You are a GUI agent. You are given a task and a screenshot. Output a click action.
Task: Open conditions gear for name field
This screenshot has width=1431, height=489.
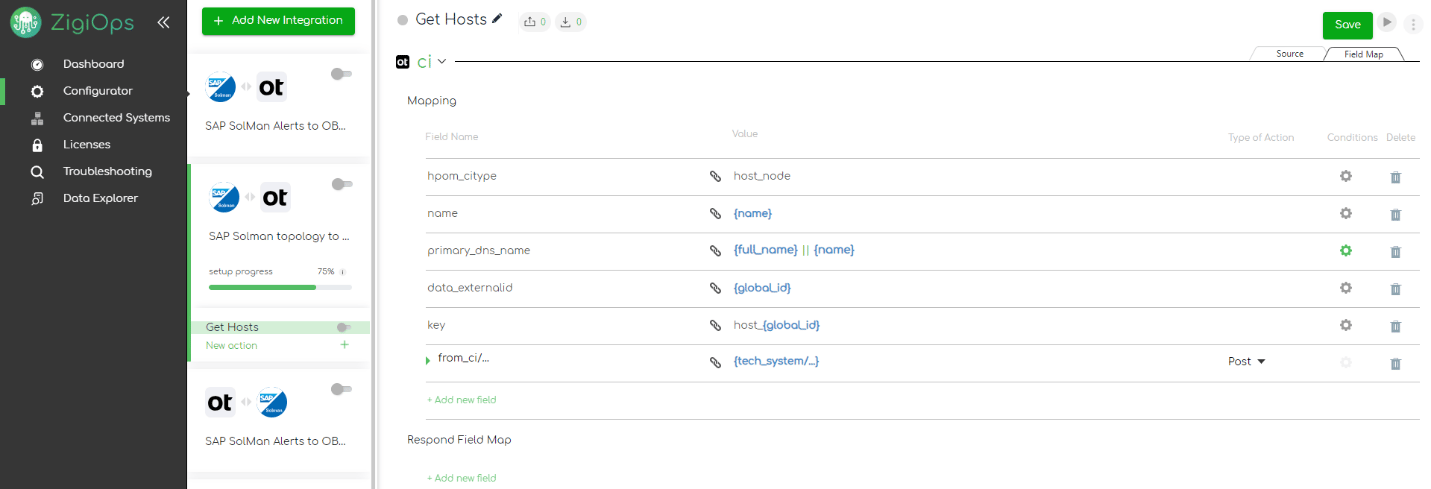[x=1346, y=213]
